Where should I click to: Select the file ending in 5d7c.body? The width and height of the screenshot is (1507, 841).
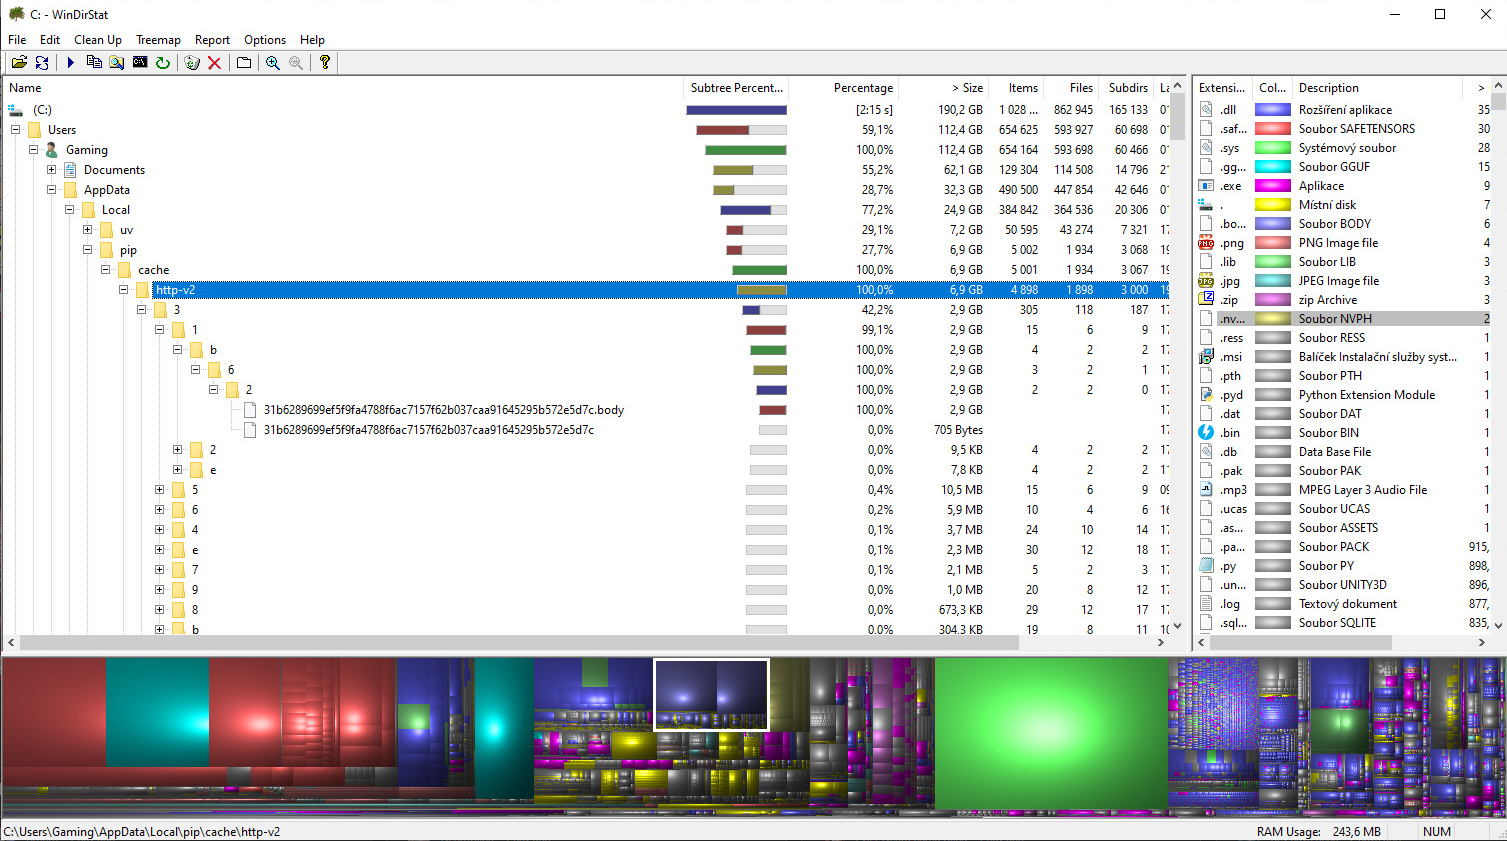click(444, 410)
